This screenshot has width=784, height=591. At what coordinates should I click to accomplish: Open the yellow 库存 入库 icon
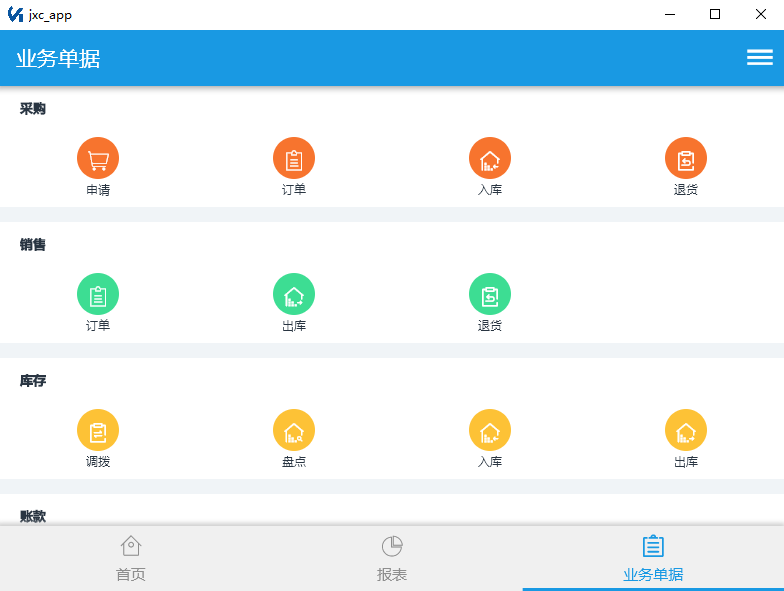coord(490,430)
